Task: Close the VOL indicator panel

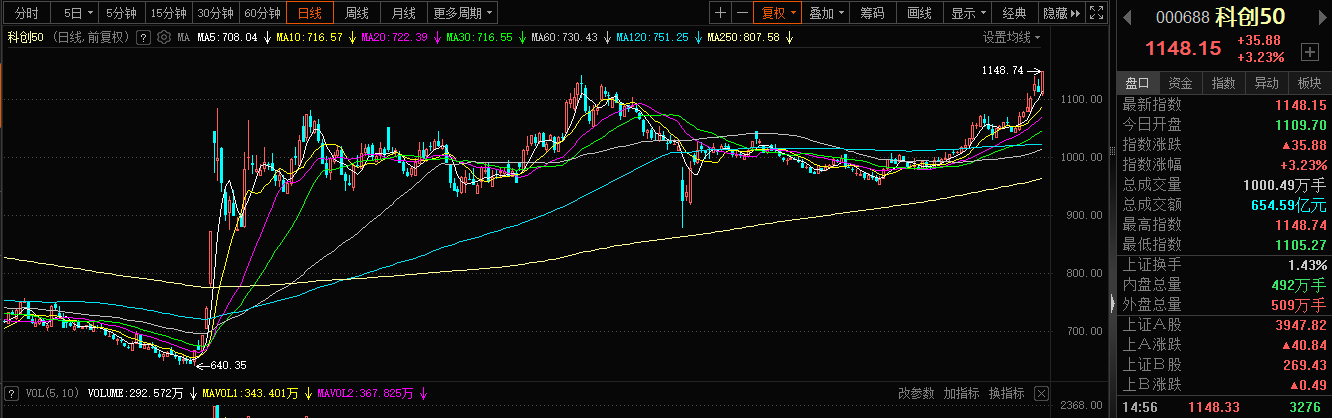Action: tap(1042, 393)
